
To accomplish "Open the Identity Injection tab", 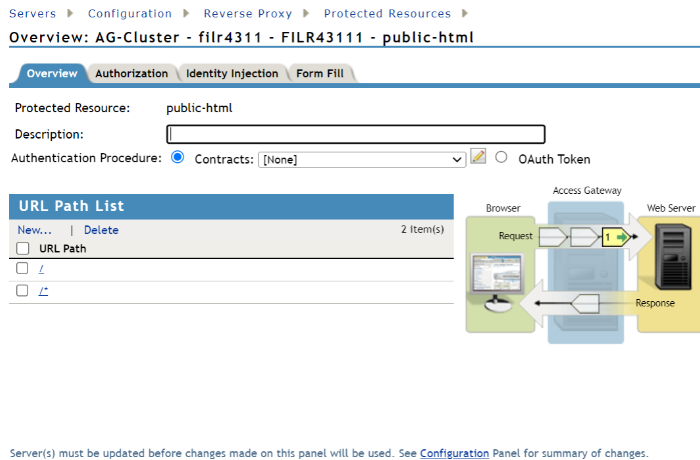I will (x=232, y=74).
